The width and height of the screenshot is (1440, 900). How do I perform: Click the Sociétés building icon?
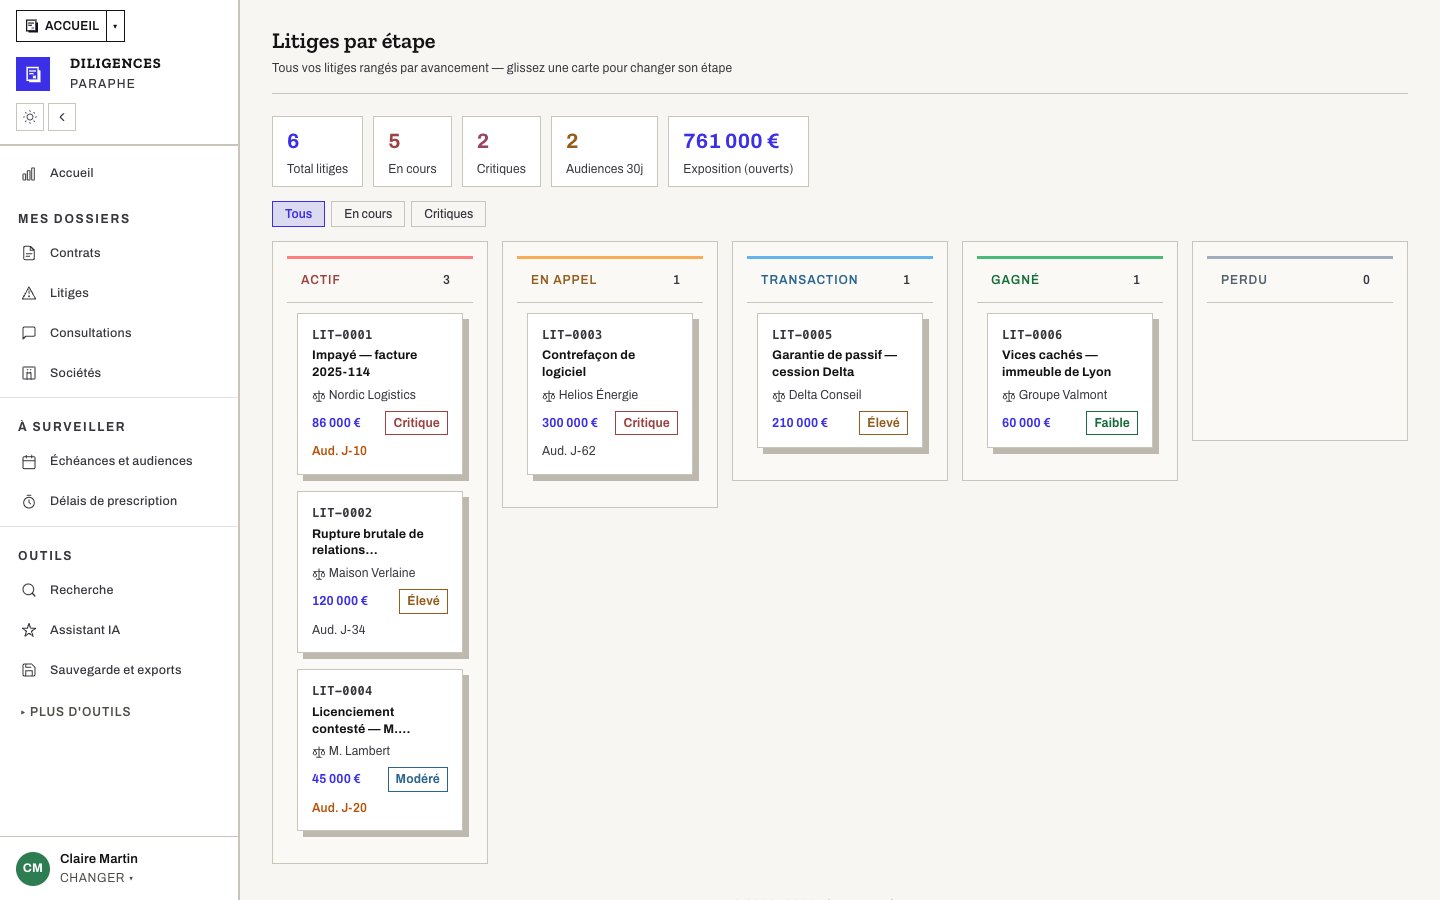[x=29, y=373]
